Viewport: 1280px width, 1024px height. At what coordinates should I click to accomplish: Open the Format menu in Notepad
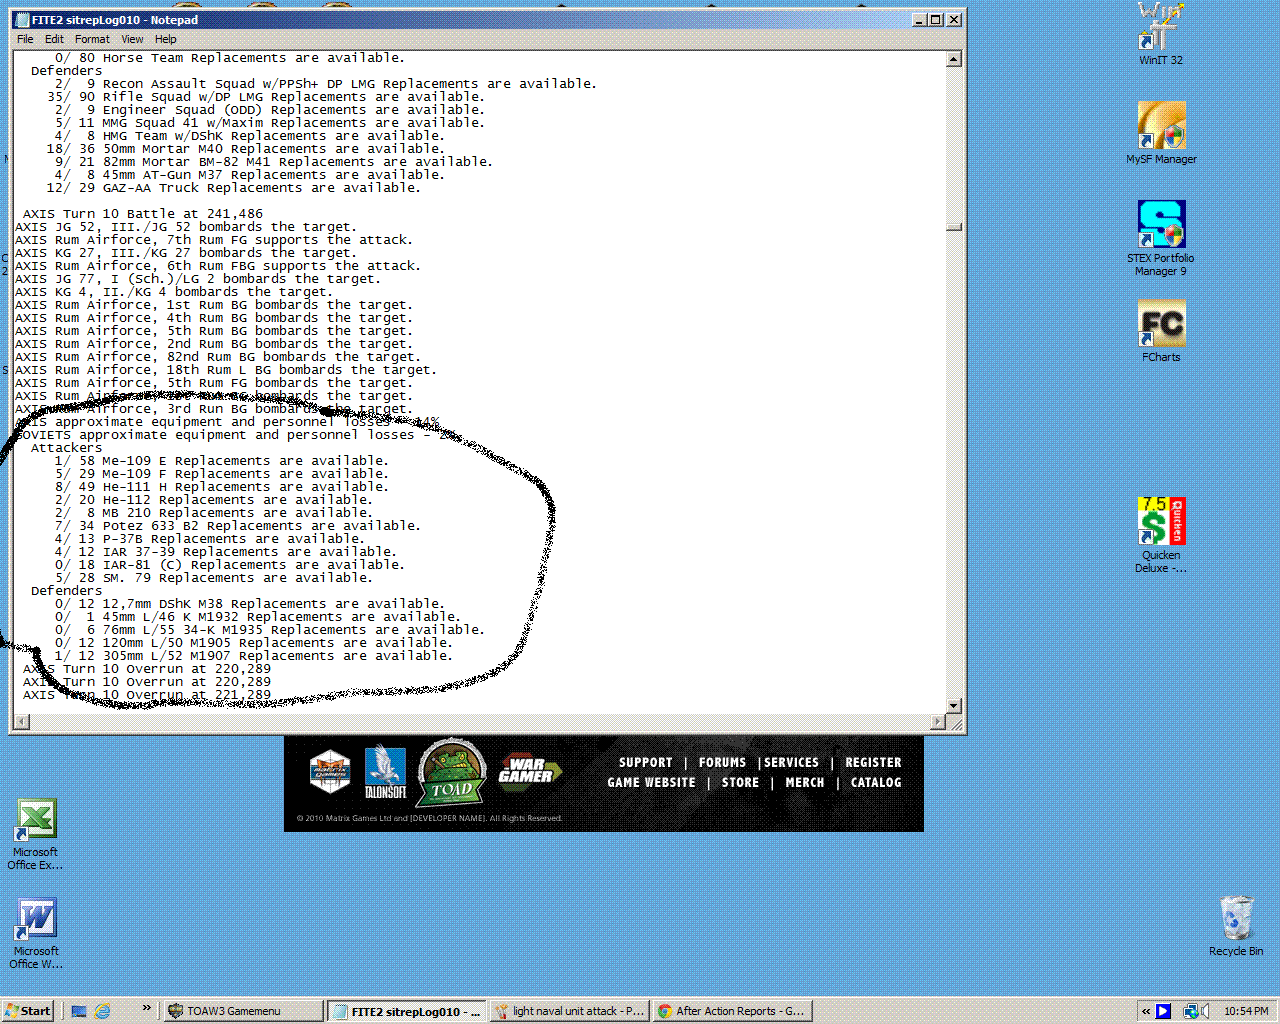click(92, 39)
